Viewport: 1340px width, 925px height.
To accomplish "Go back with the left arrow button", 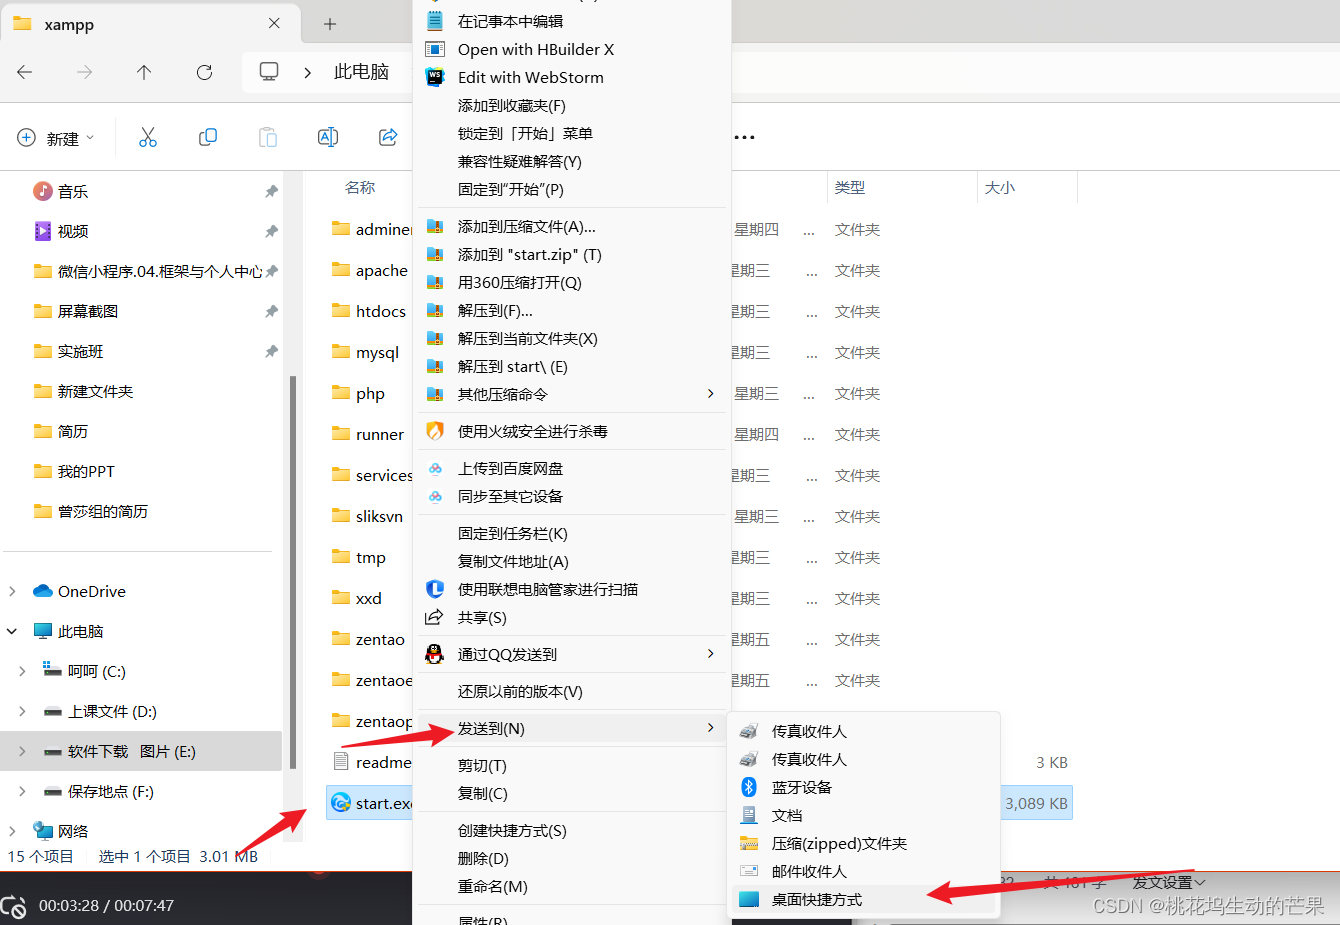I will (x=25, y=72).
